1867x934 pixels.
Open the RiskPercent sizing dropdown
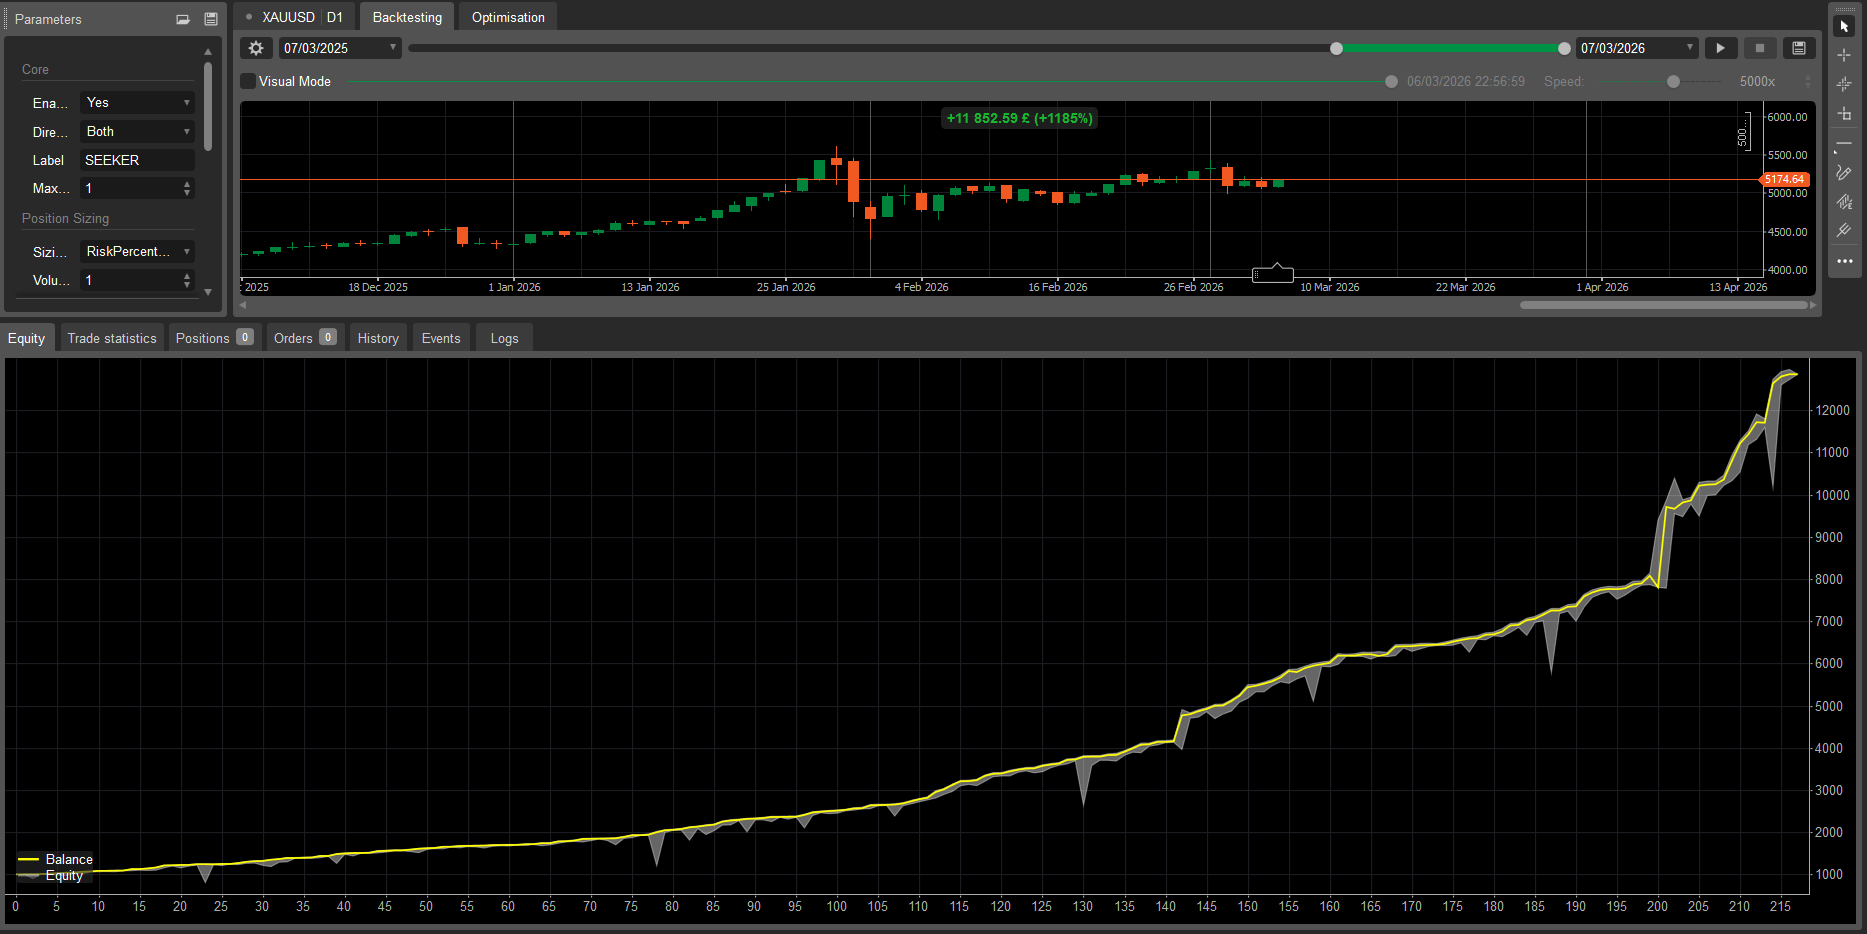(x=136, y=251)
